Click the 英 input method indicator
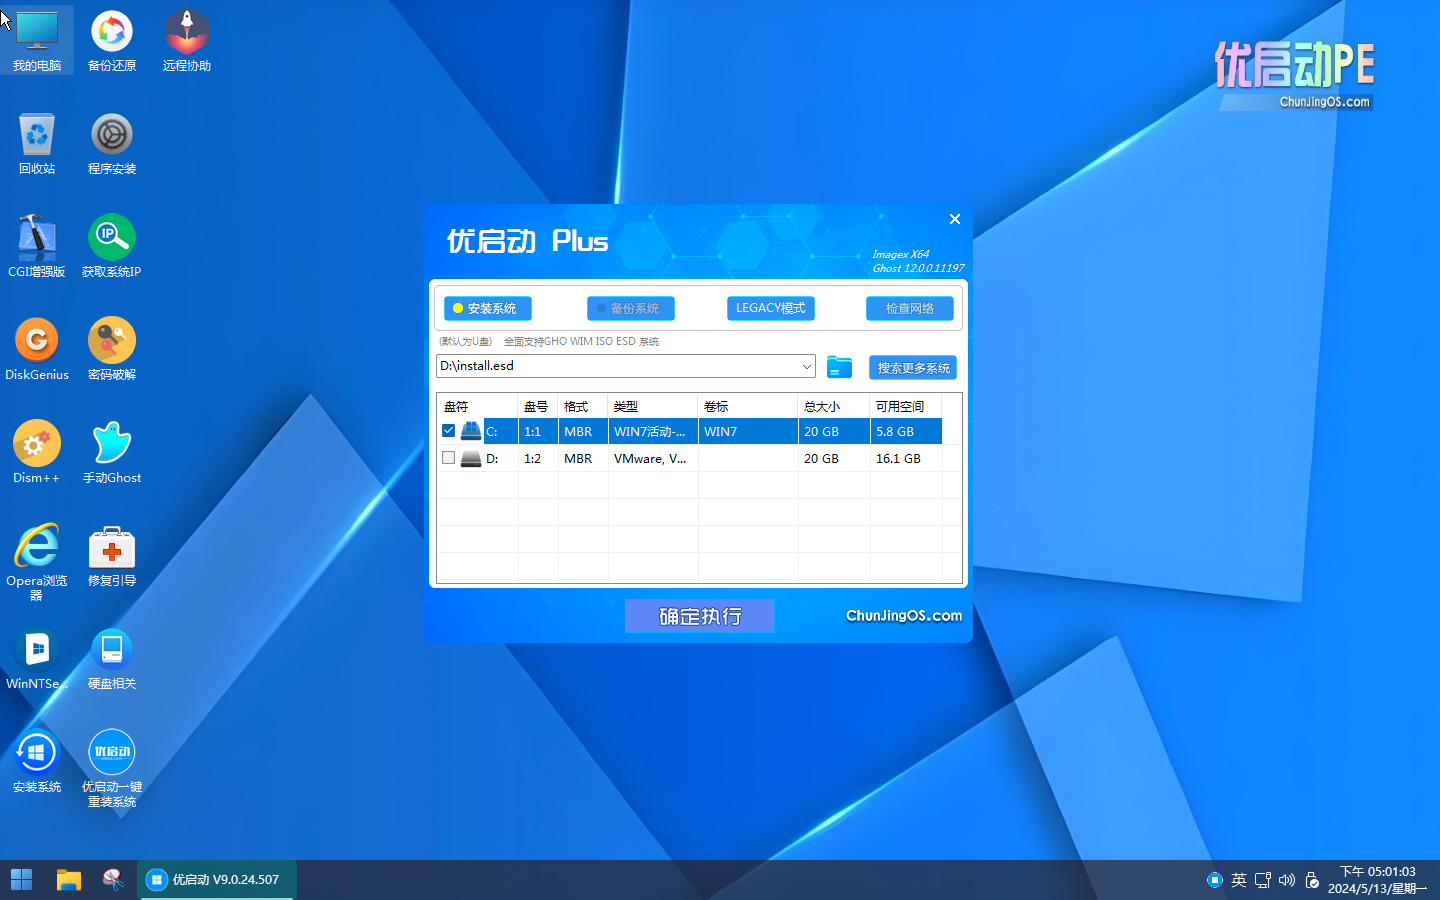This screenshot has height=900, width=1440. pyautogui.click(x=1239, y=880)
